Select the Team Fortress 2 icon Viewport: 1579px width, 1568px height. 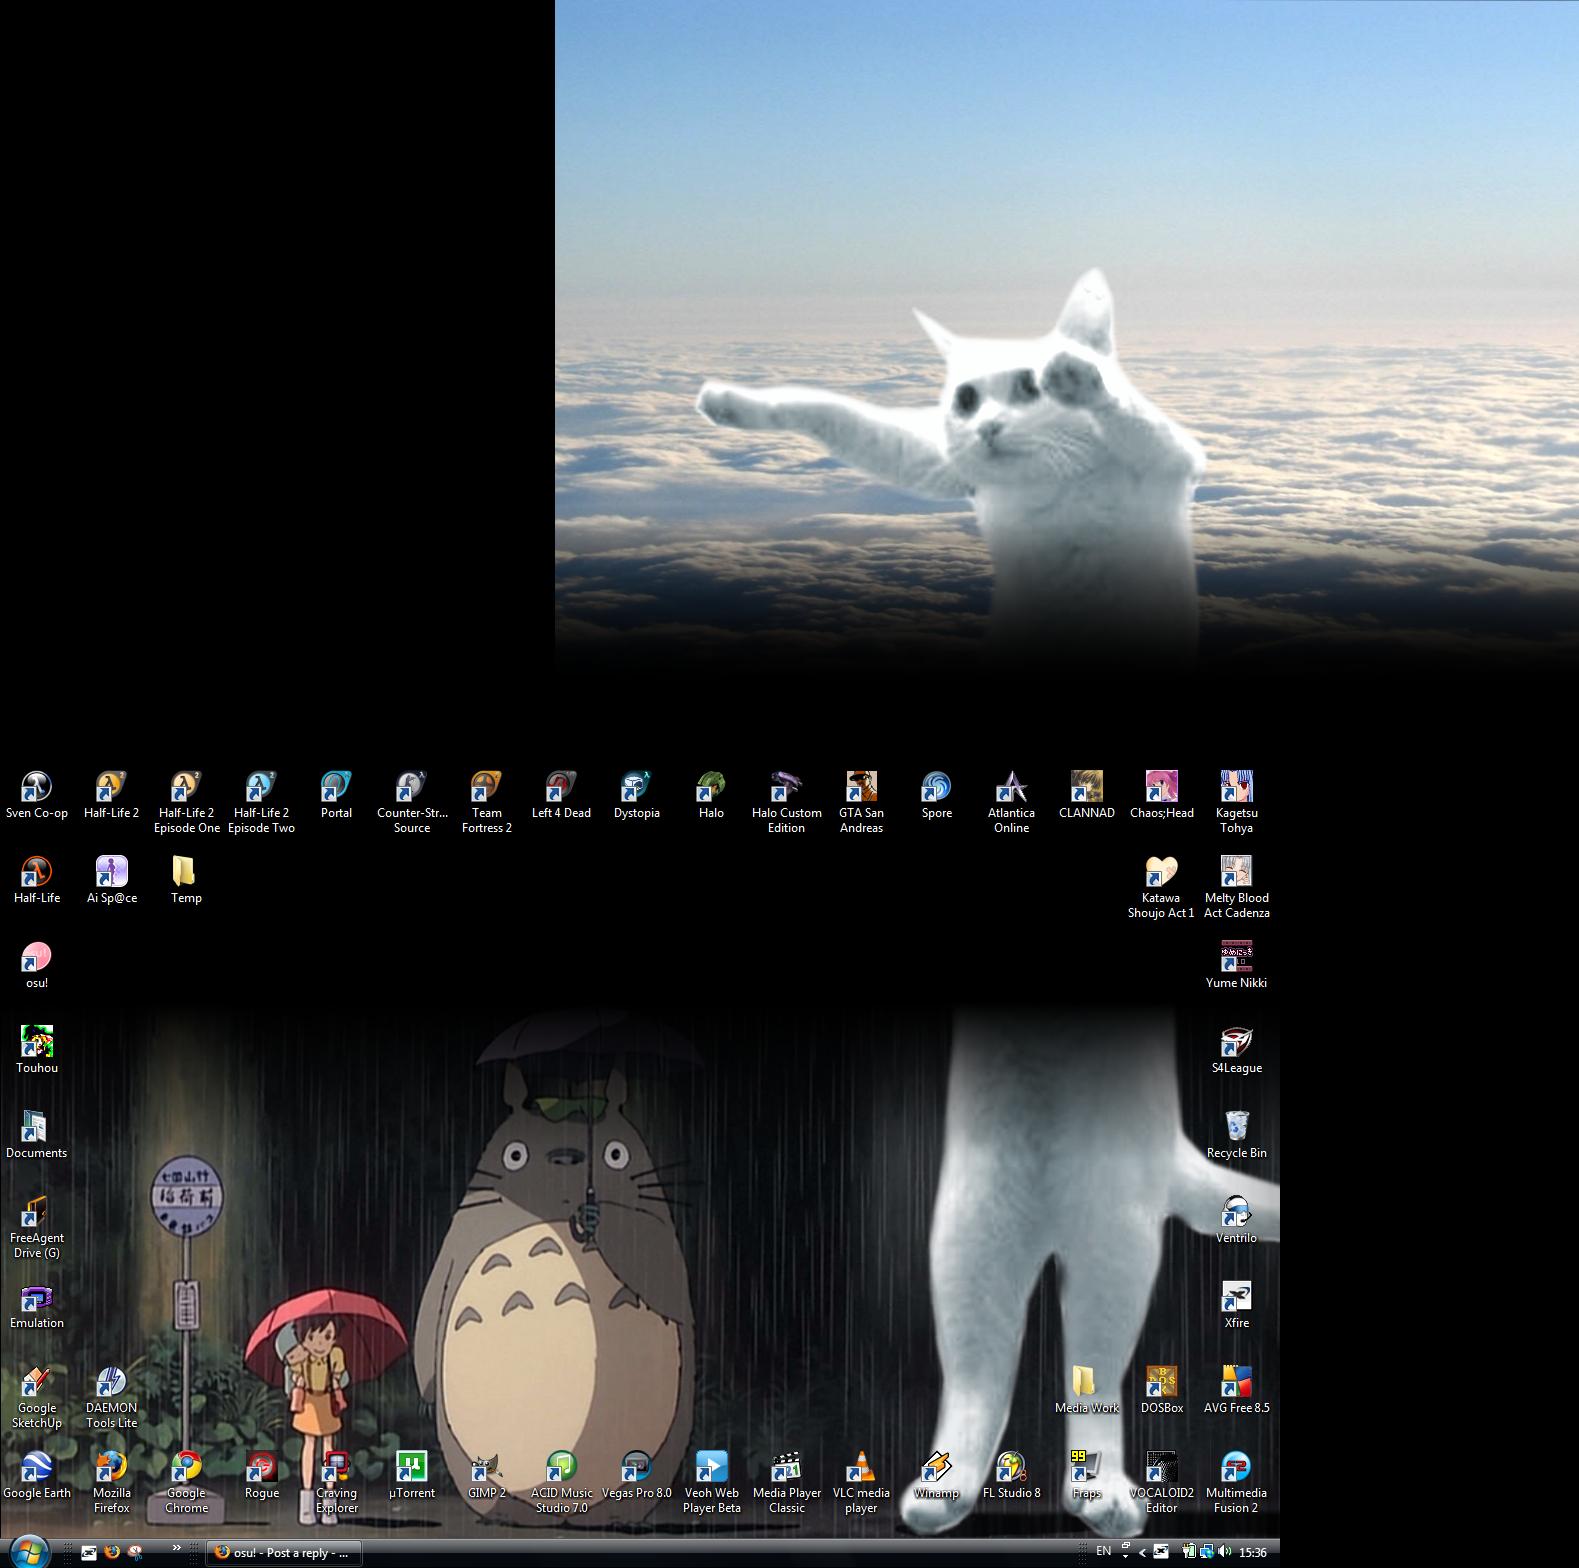click(x=487, y=802)
